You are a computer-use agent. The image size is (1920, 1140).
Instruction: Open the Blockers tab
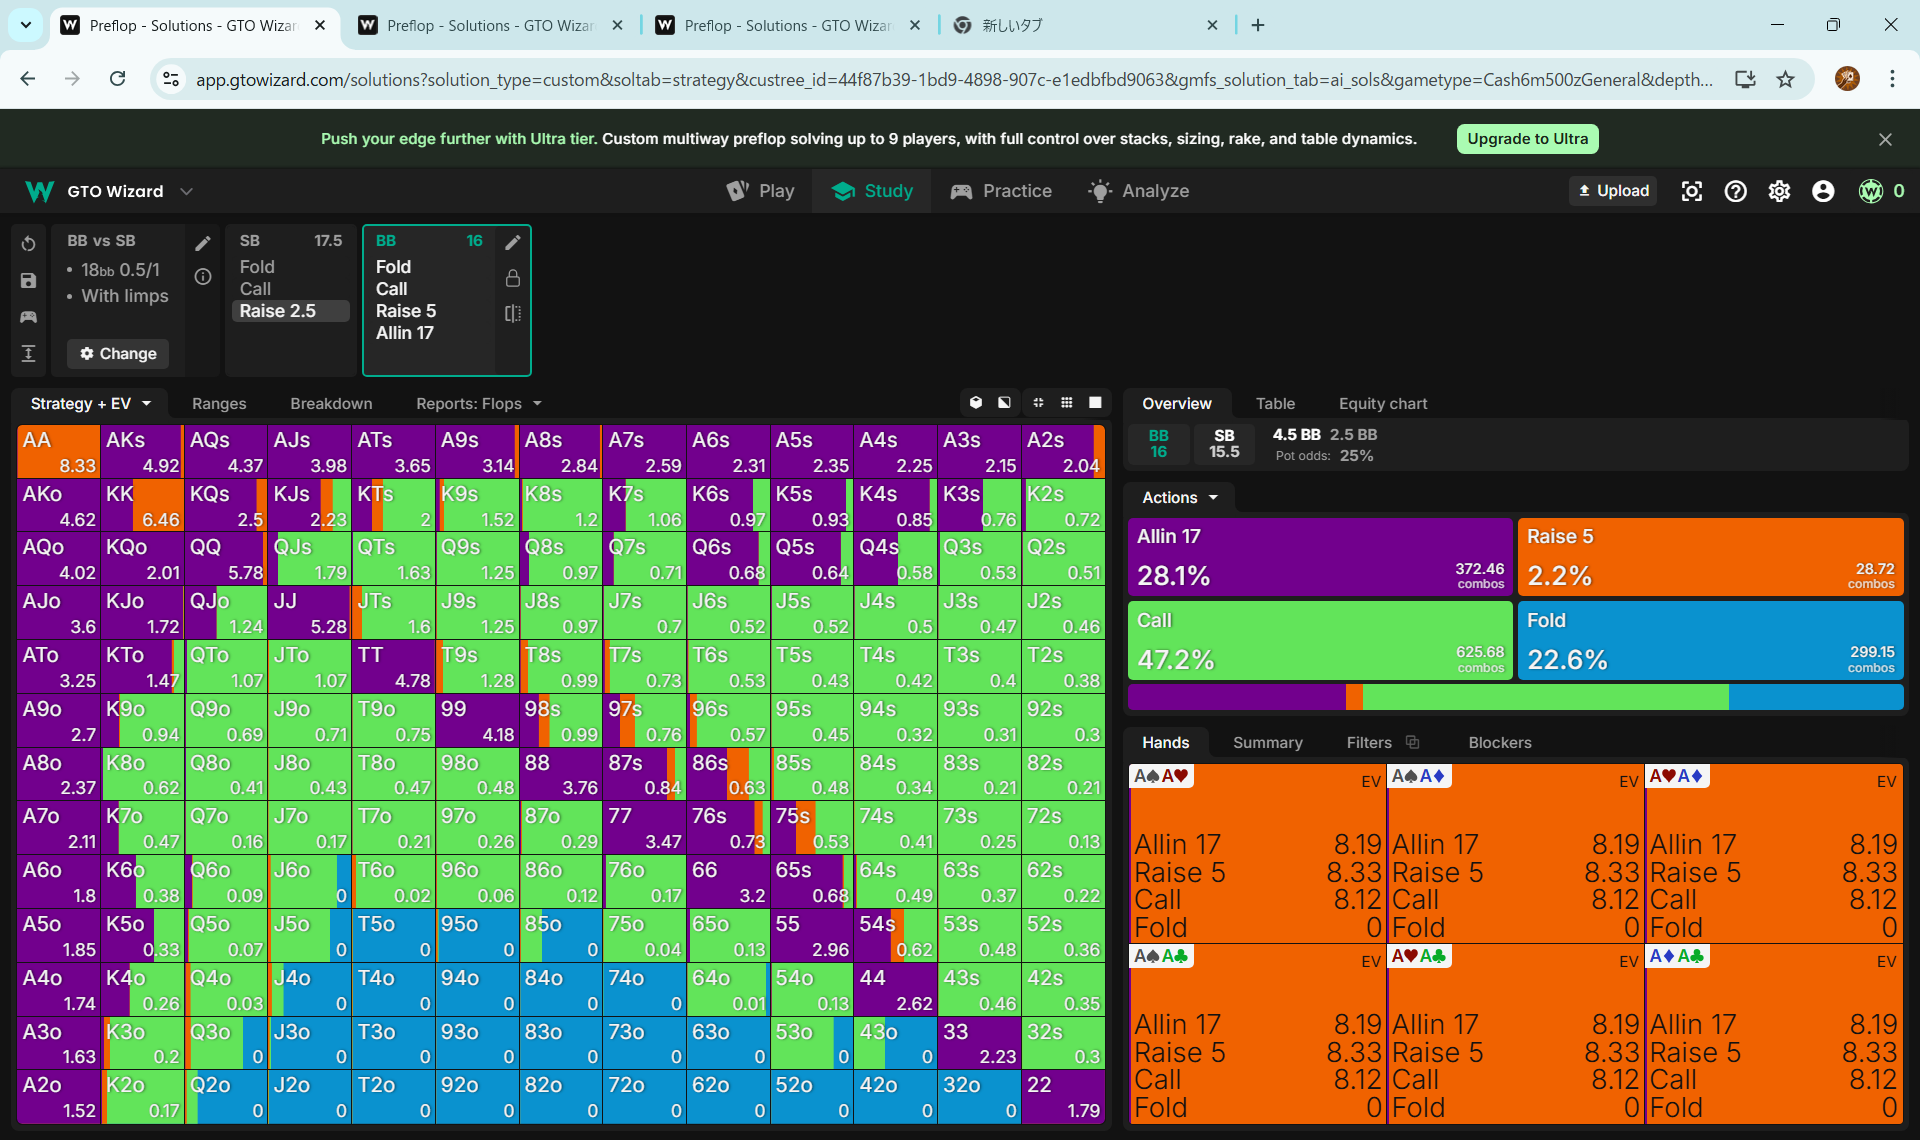click(x=1499, y=742)
